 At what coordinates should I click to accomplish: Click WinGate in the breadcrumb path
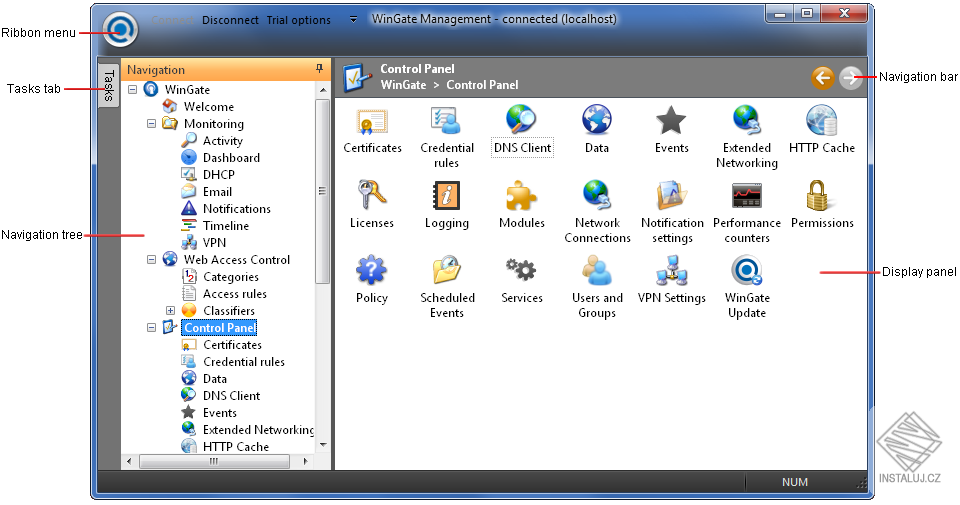click(x=403, y=85)
